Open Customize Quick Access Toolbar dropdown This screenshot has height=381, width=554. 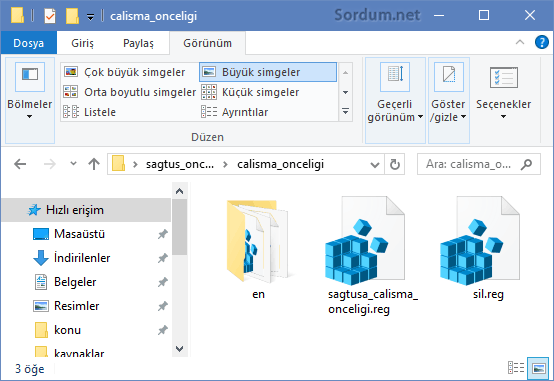[90, 16]
